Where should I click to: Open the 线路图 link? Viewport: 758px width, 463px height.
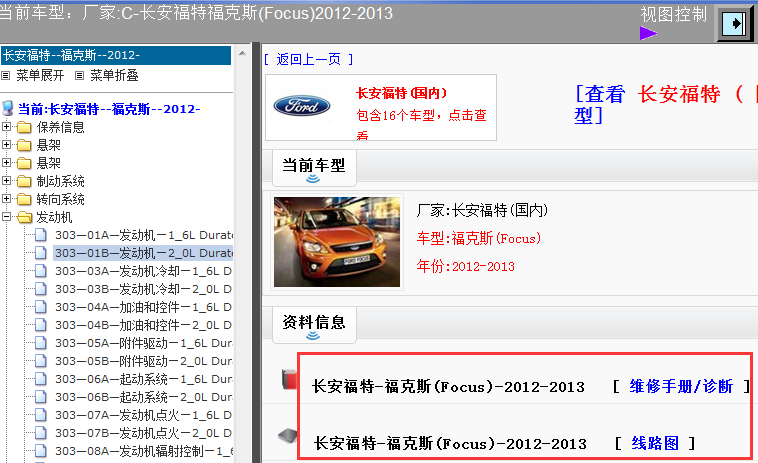[655, 443]
